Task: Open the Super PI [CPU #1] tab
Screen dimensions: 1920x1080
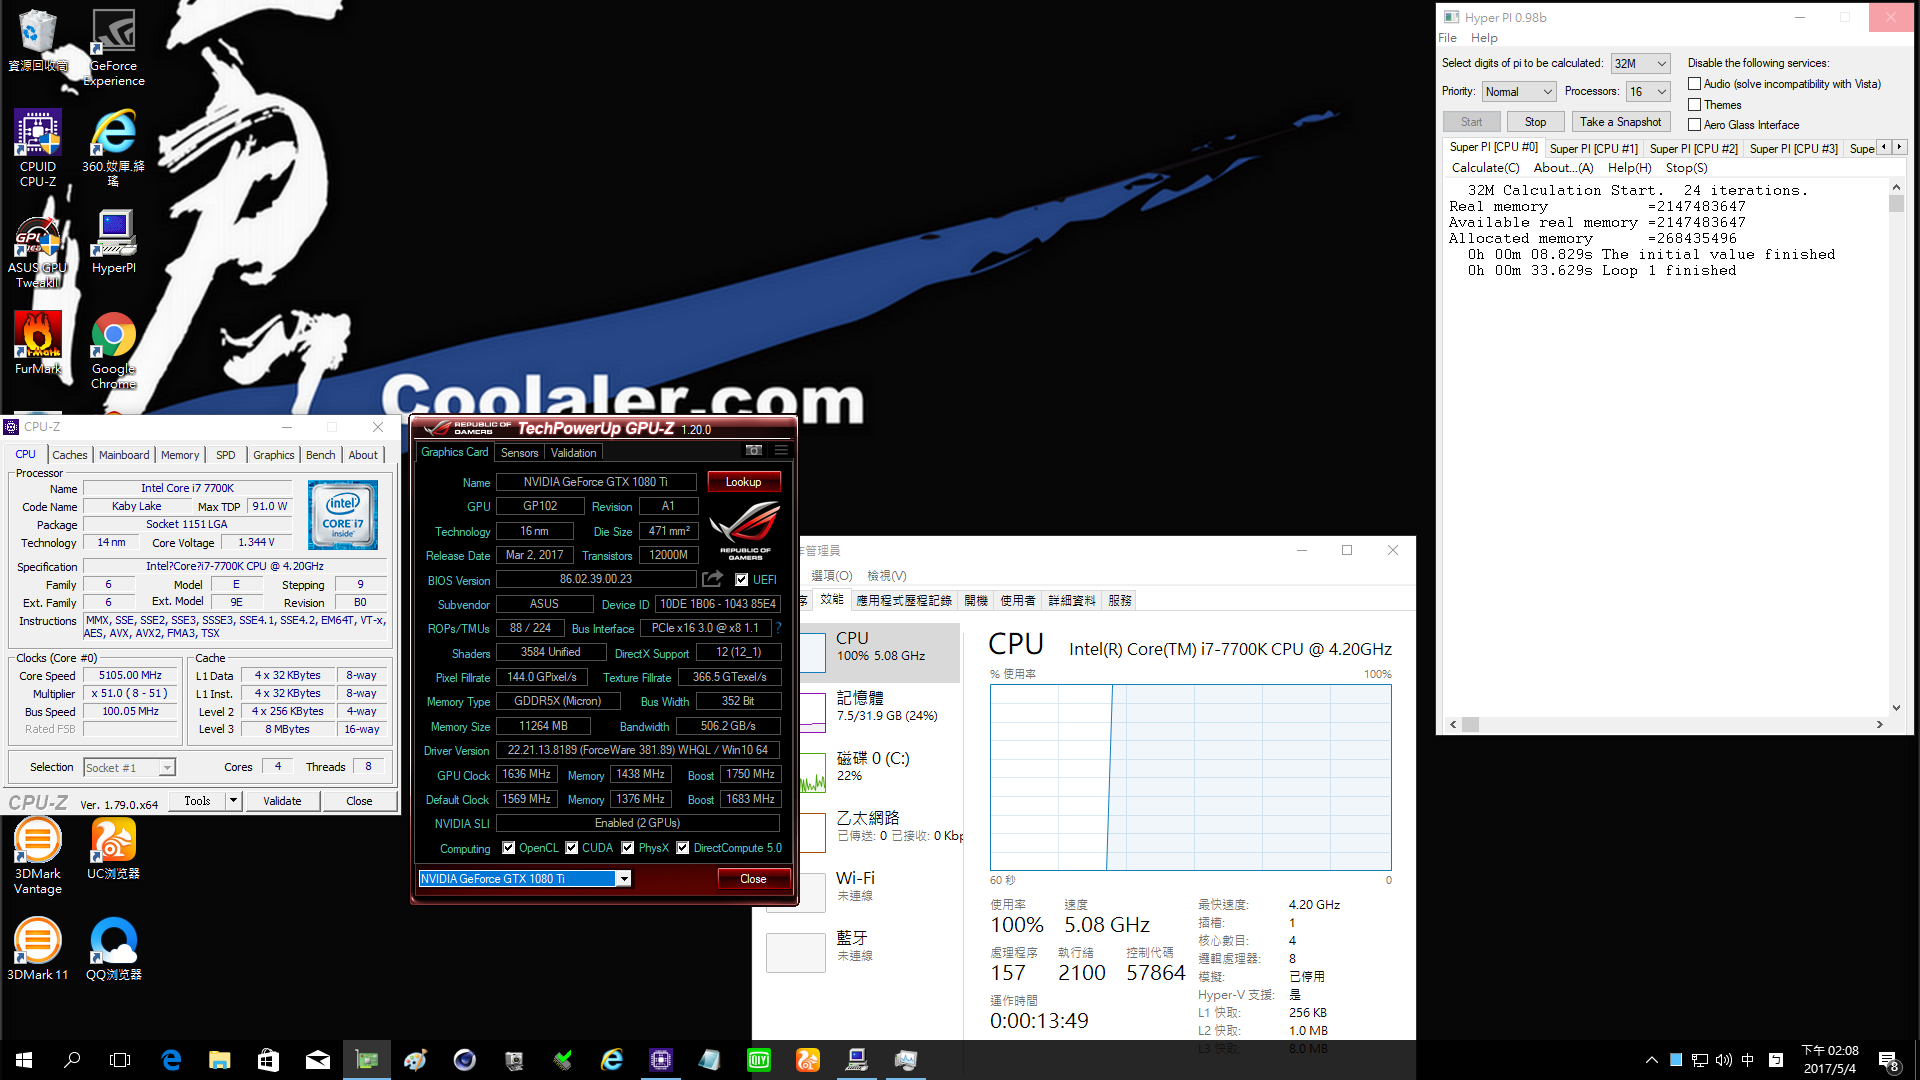Action: click(x=1594, y=148)
